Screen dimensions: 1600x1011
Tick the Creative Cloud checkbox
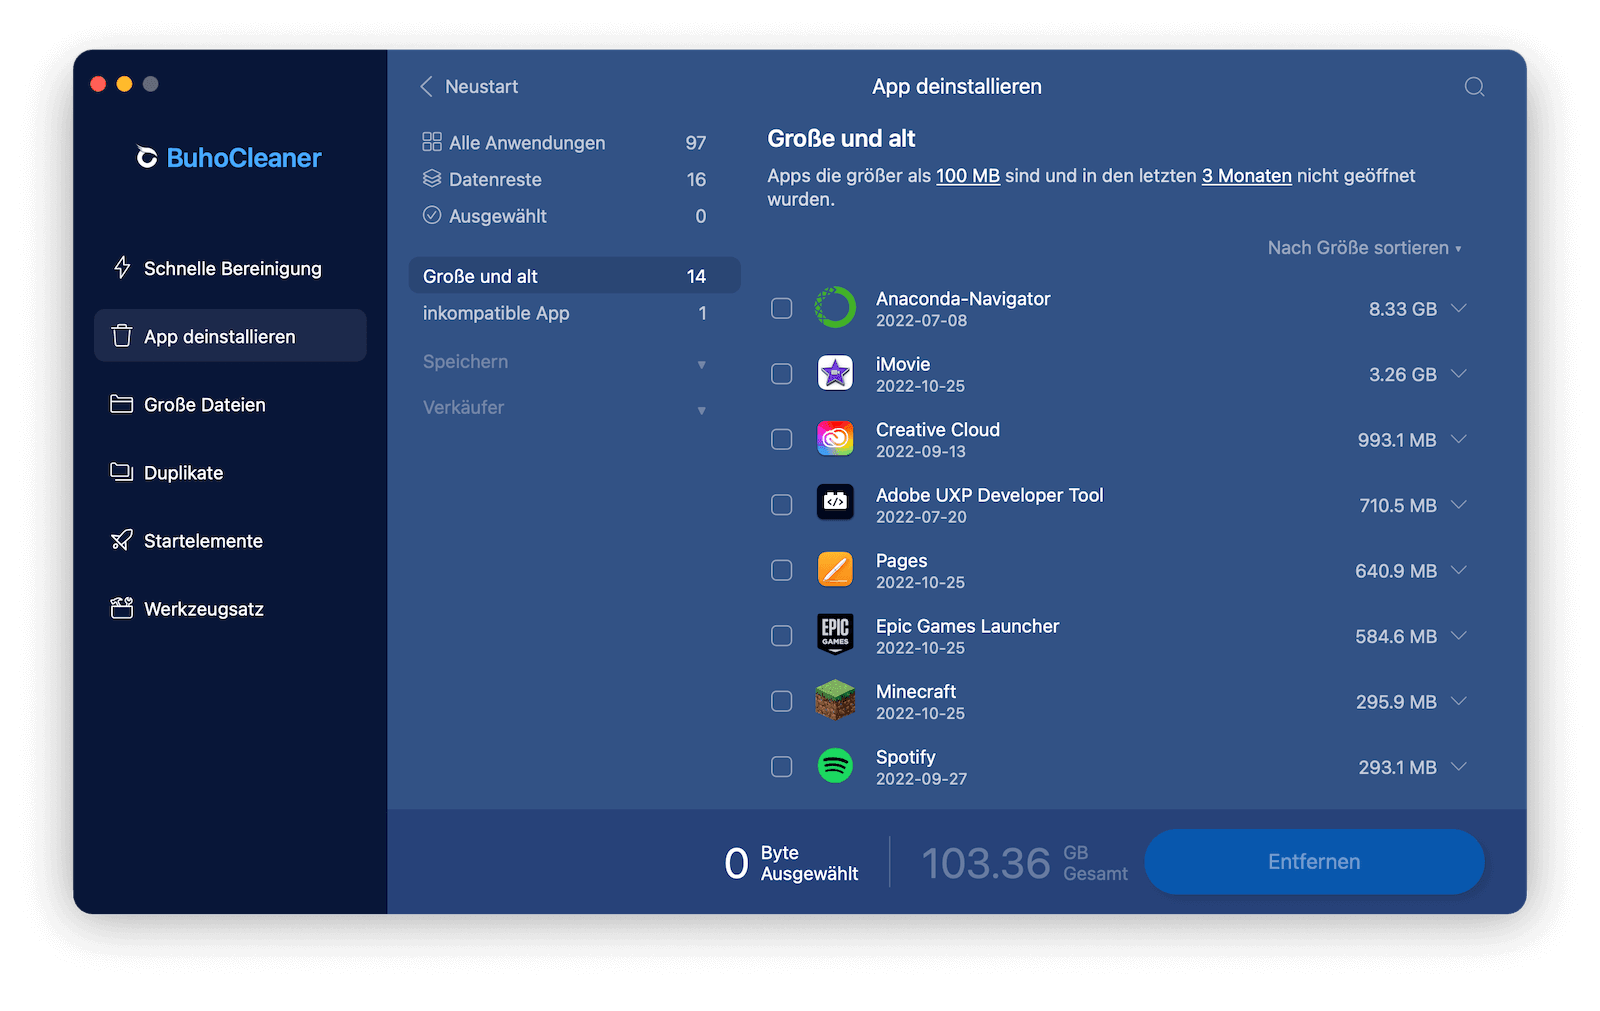point(782,439)
